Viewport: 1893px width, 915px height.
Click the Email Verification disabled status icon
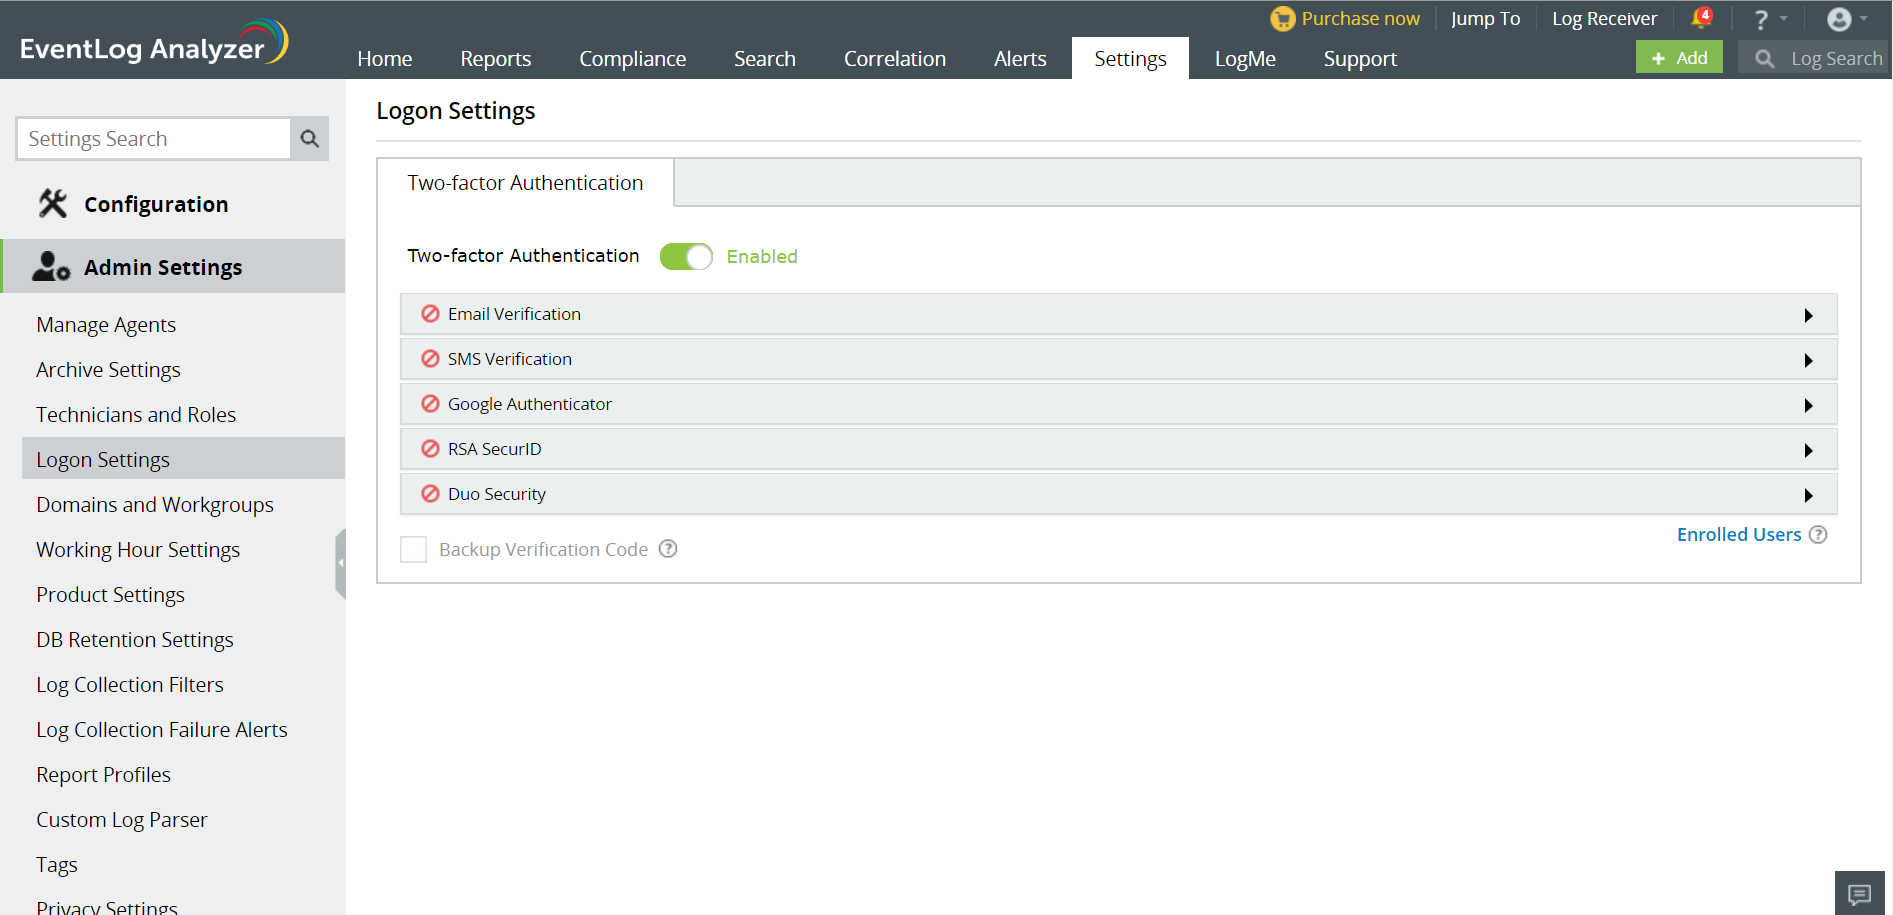point(431,314)
